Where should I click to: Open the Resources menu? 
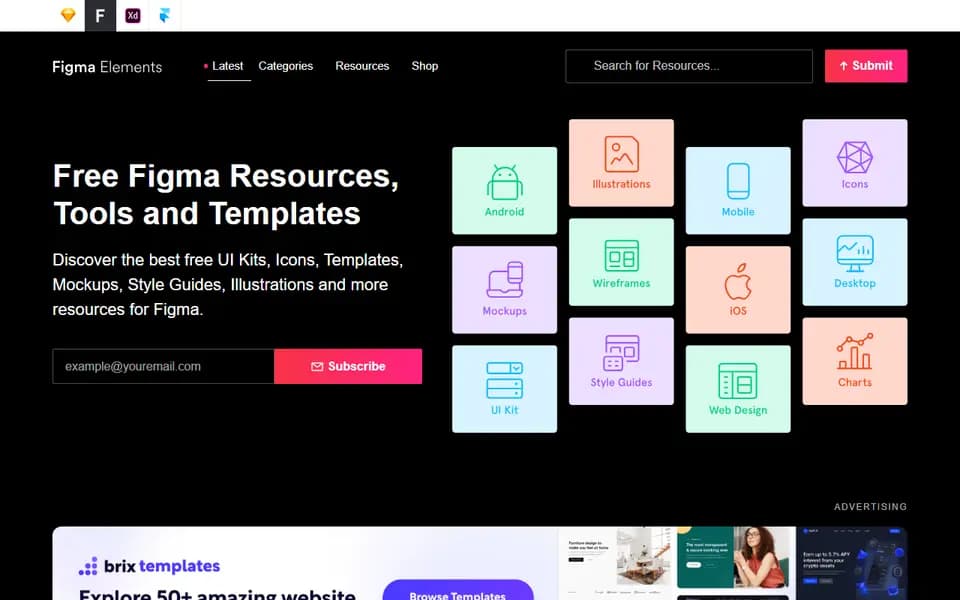coord(362,66)
